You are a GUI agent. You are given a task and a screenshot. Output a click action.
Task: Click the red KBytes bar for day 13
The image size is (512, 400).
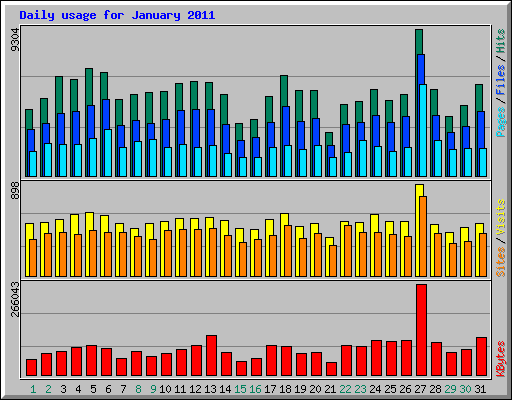coord(211,356)
